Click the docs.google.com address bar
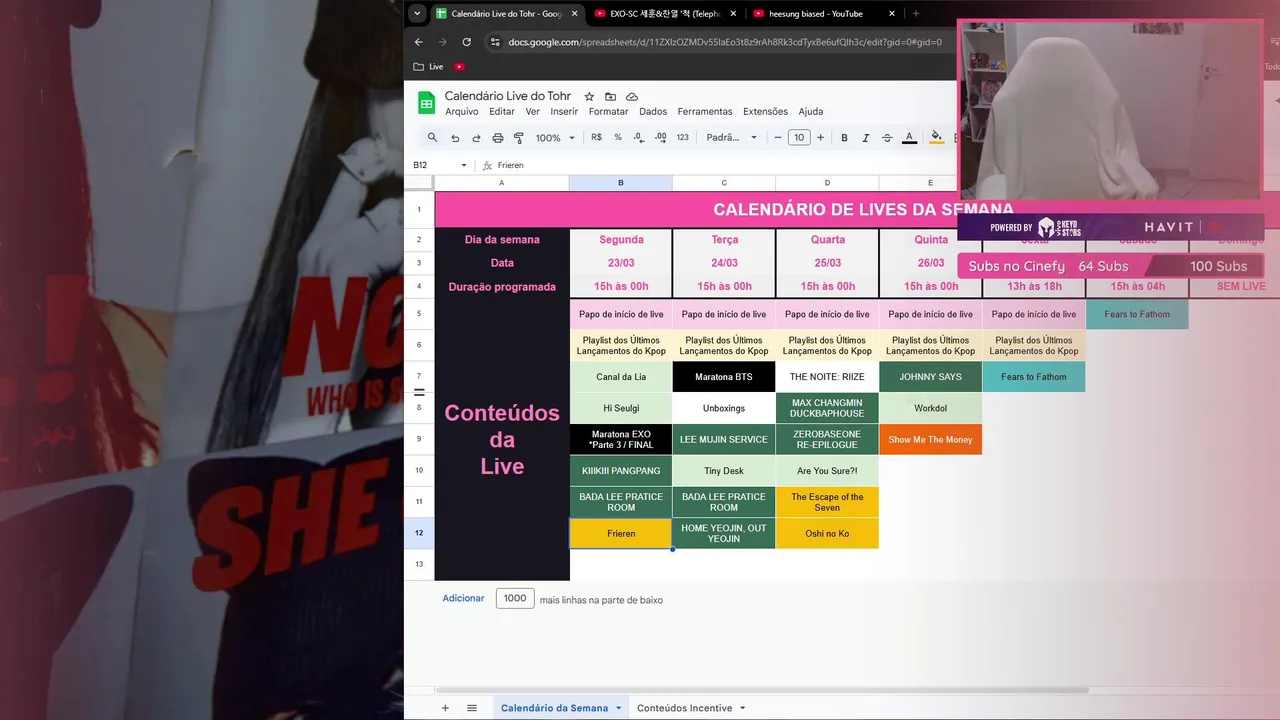Viewport: 1280px width, 720px height. coord(724,42)
